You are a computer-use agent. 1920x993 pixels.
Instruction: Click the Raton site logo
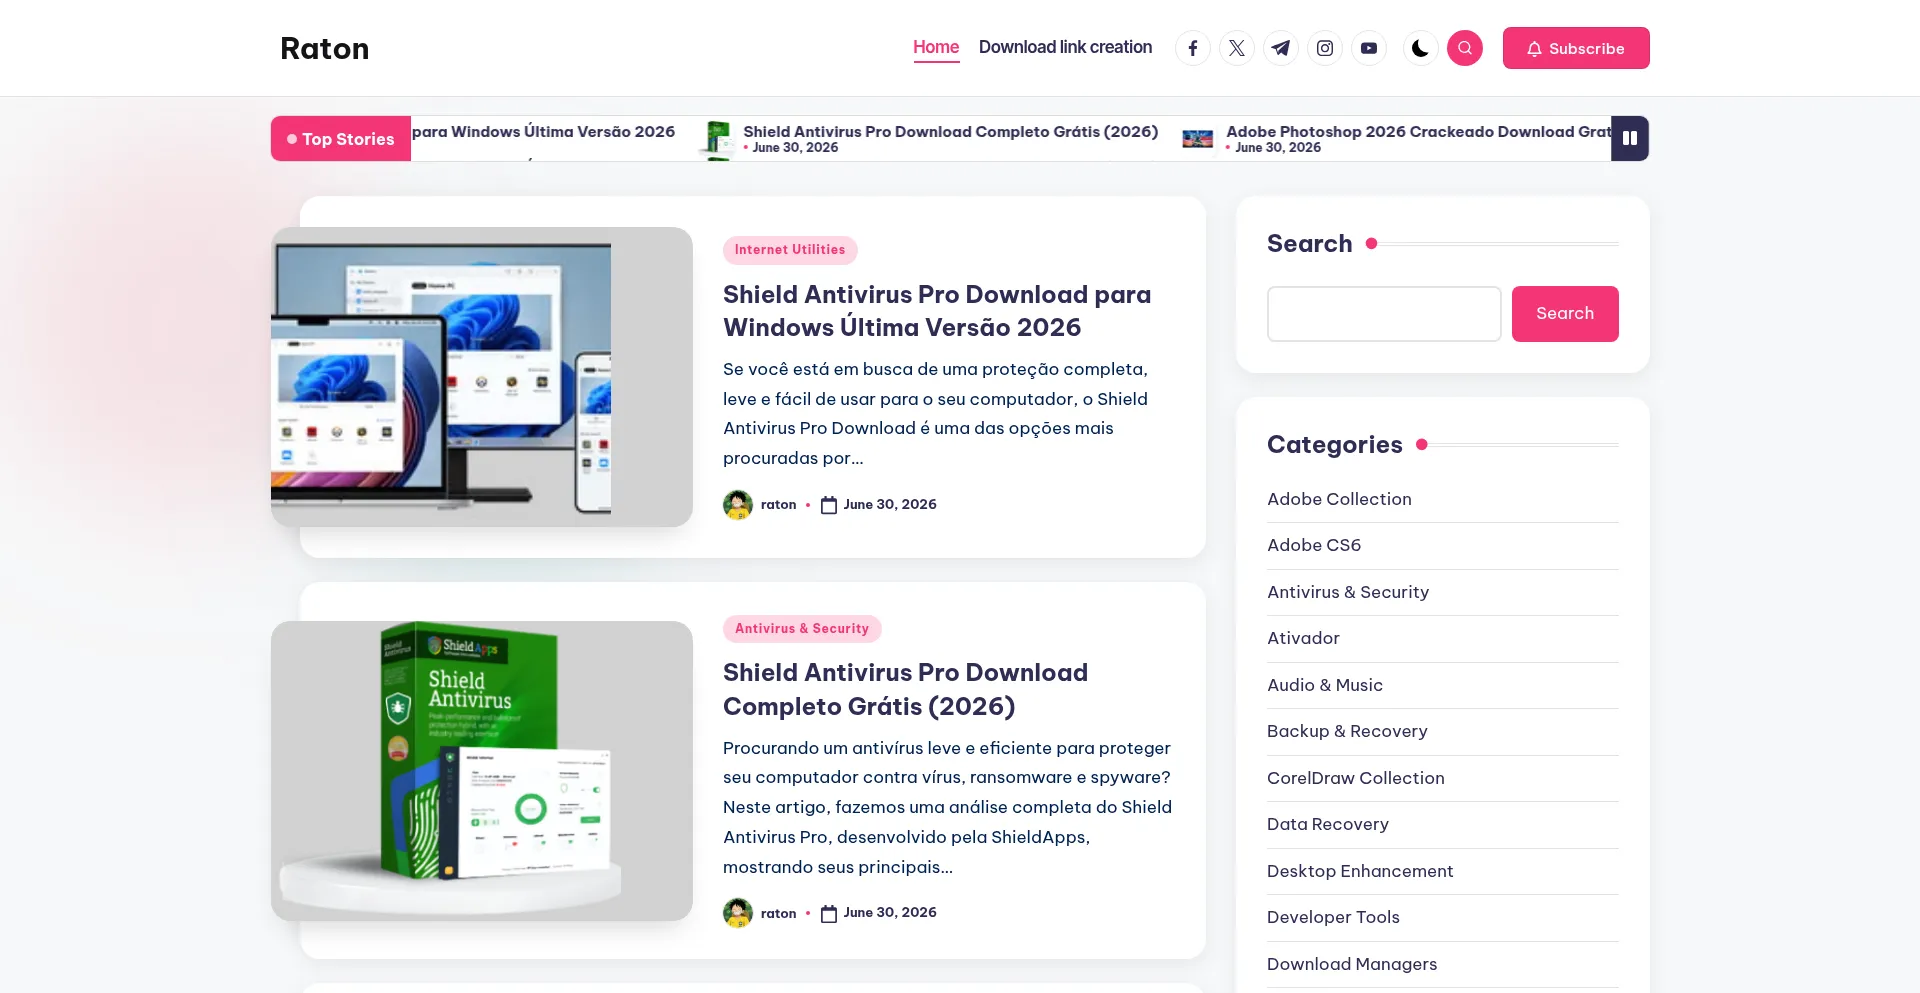325,48
